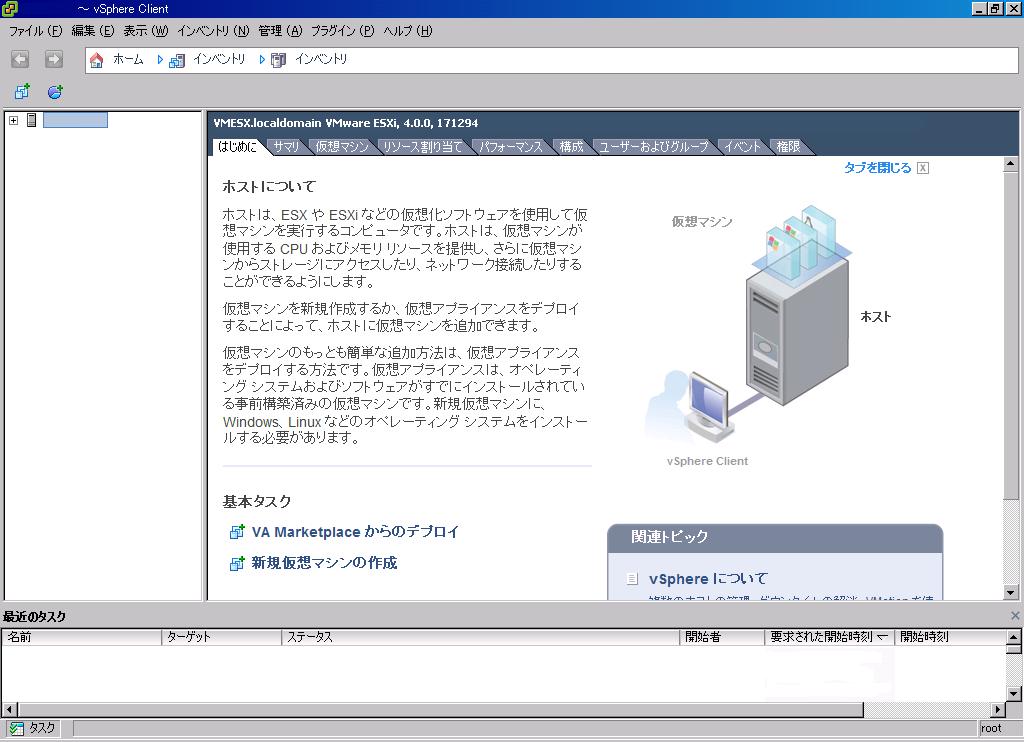Click the second インベントリ breadcrumb icon

(x=278, y=61)
